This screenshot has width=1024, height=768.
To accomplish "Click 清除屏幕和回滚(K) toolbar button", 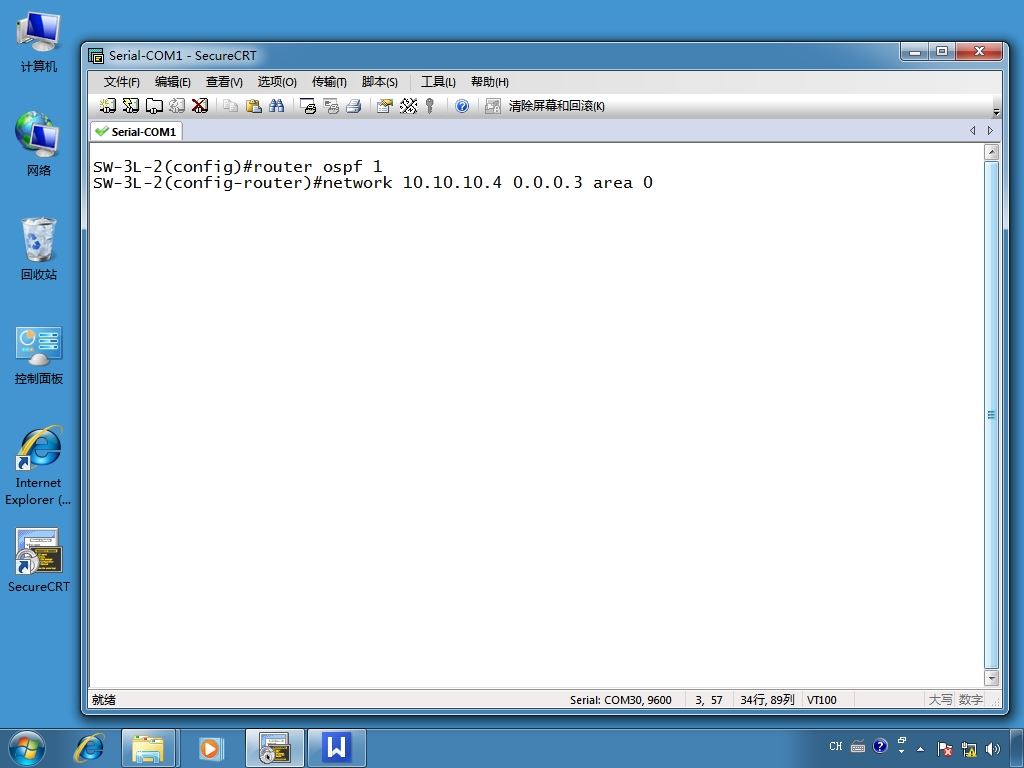I will coord(556,106).
